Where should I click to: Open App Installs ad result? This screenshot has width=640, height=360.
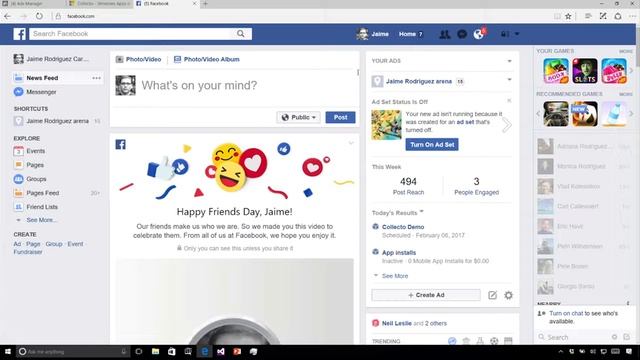click(x=399, y=253)
